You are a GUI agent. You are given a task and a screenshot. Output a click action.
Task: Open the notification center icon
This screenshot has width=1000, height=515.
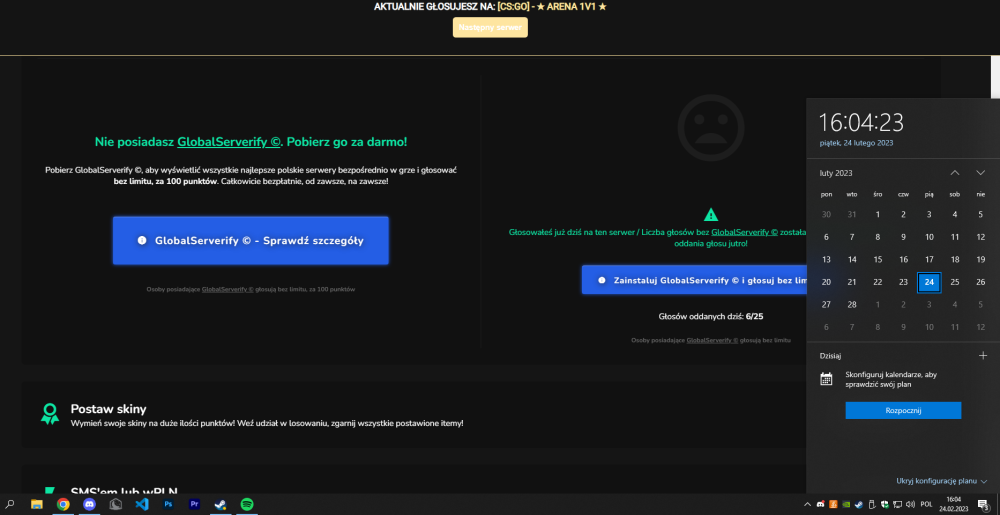983,504
